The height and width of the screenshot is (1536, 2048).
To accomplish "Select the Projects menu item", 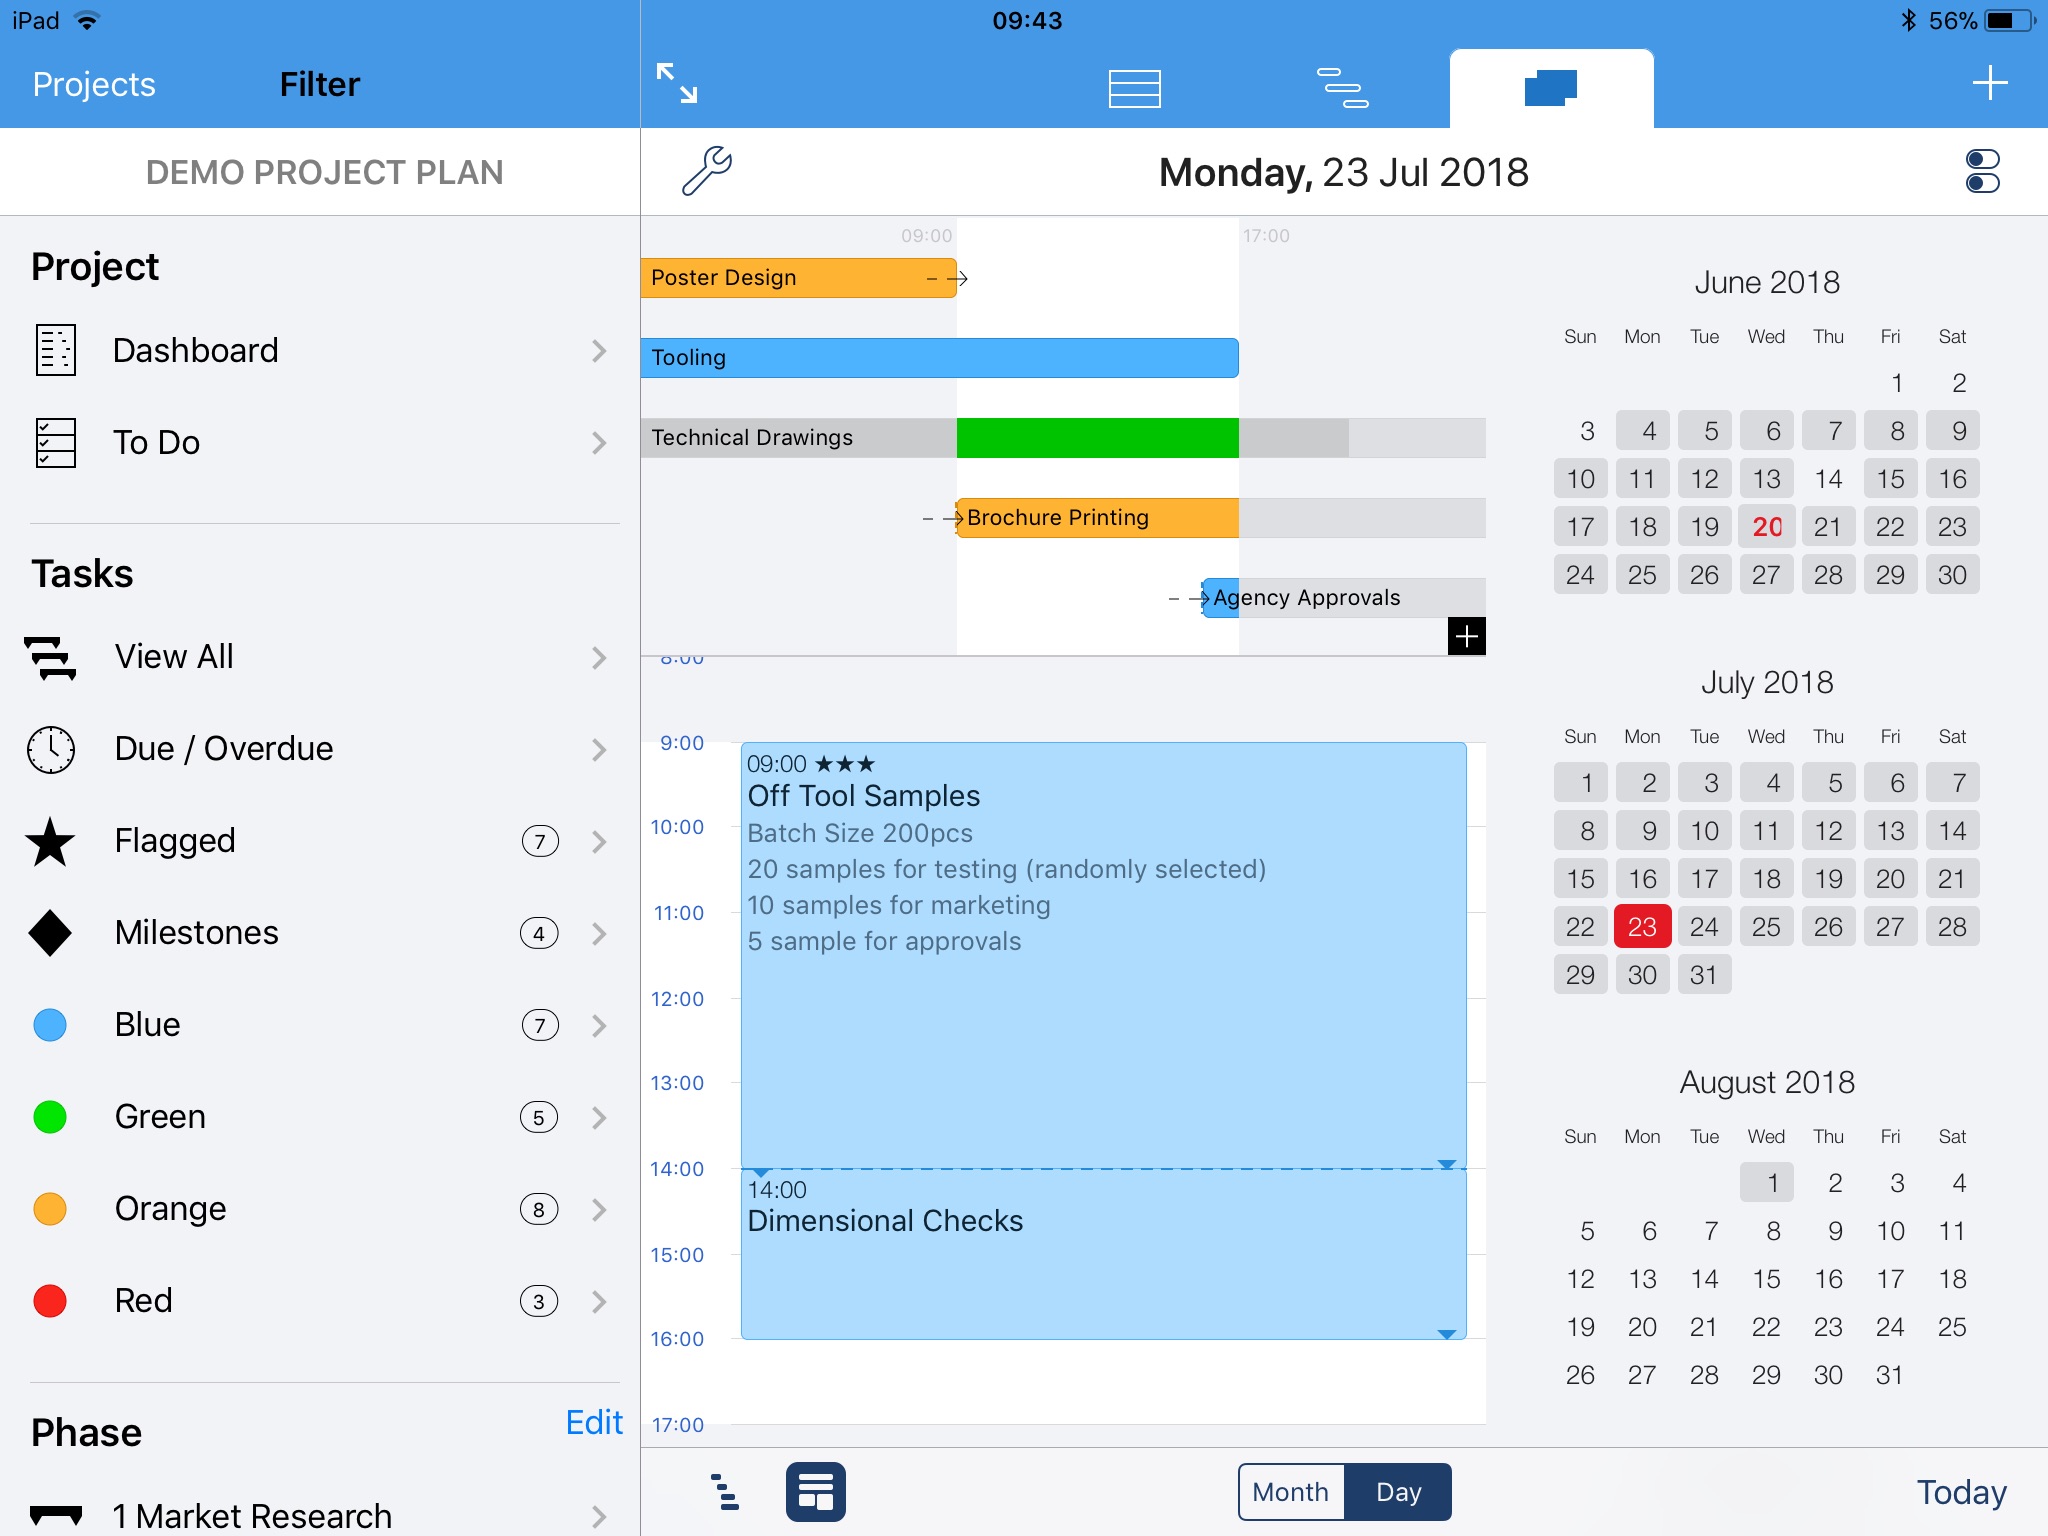I will point(90,84).
